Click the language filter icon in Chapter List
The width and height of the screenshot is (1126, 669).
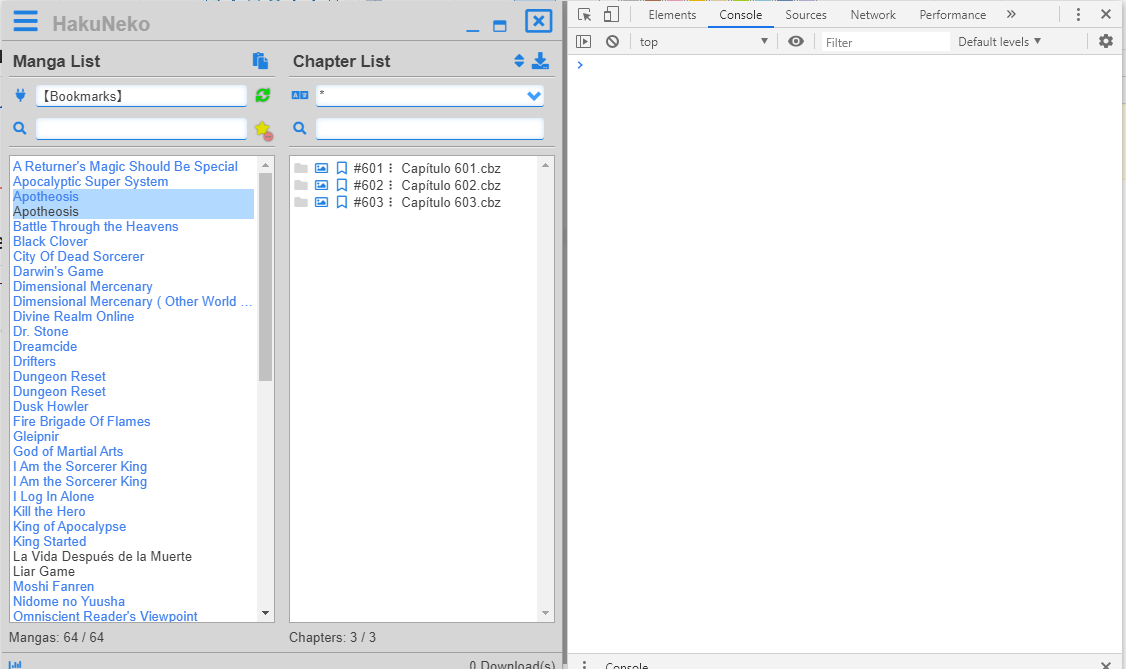(x=300, y=95)
